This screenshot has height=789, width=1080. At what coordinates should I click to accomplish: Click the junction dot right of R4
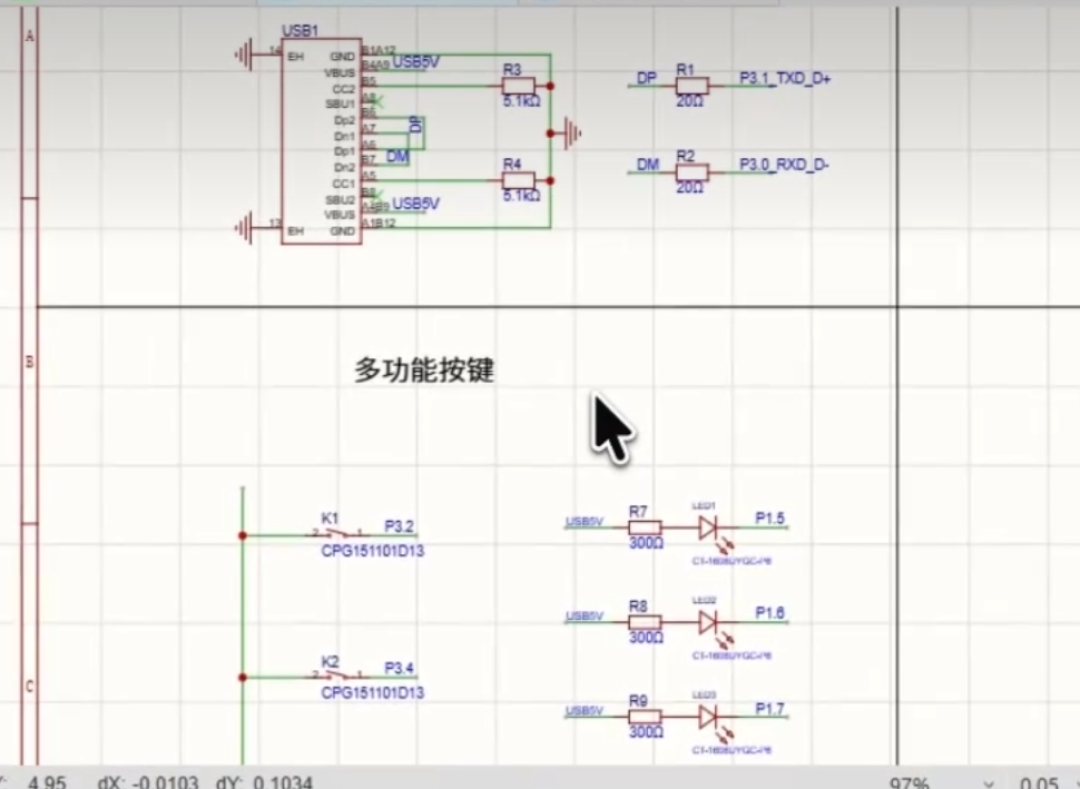coord(550,180)
